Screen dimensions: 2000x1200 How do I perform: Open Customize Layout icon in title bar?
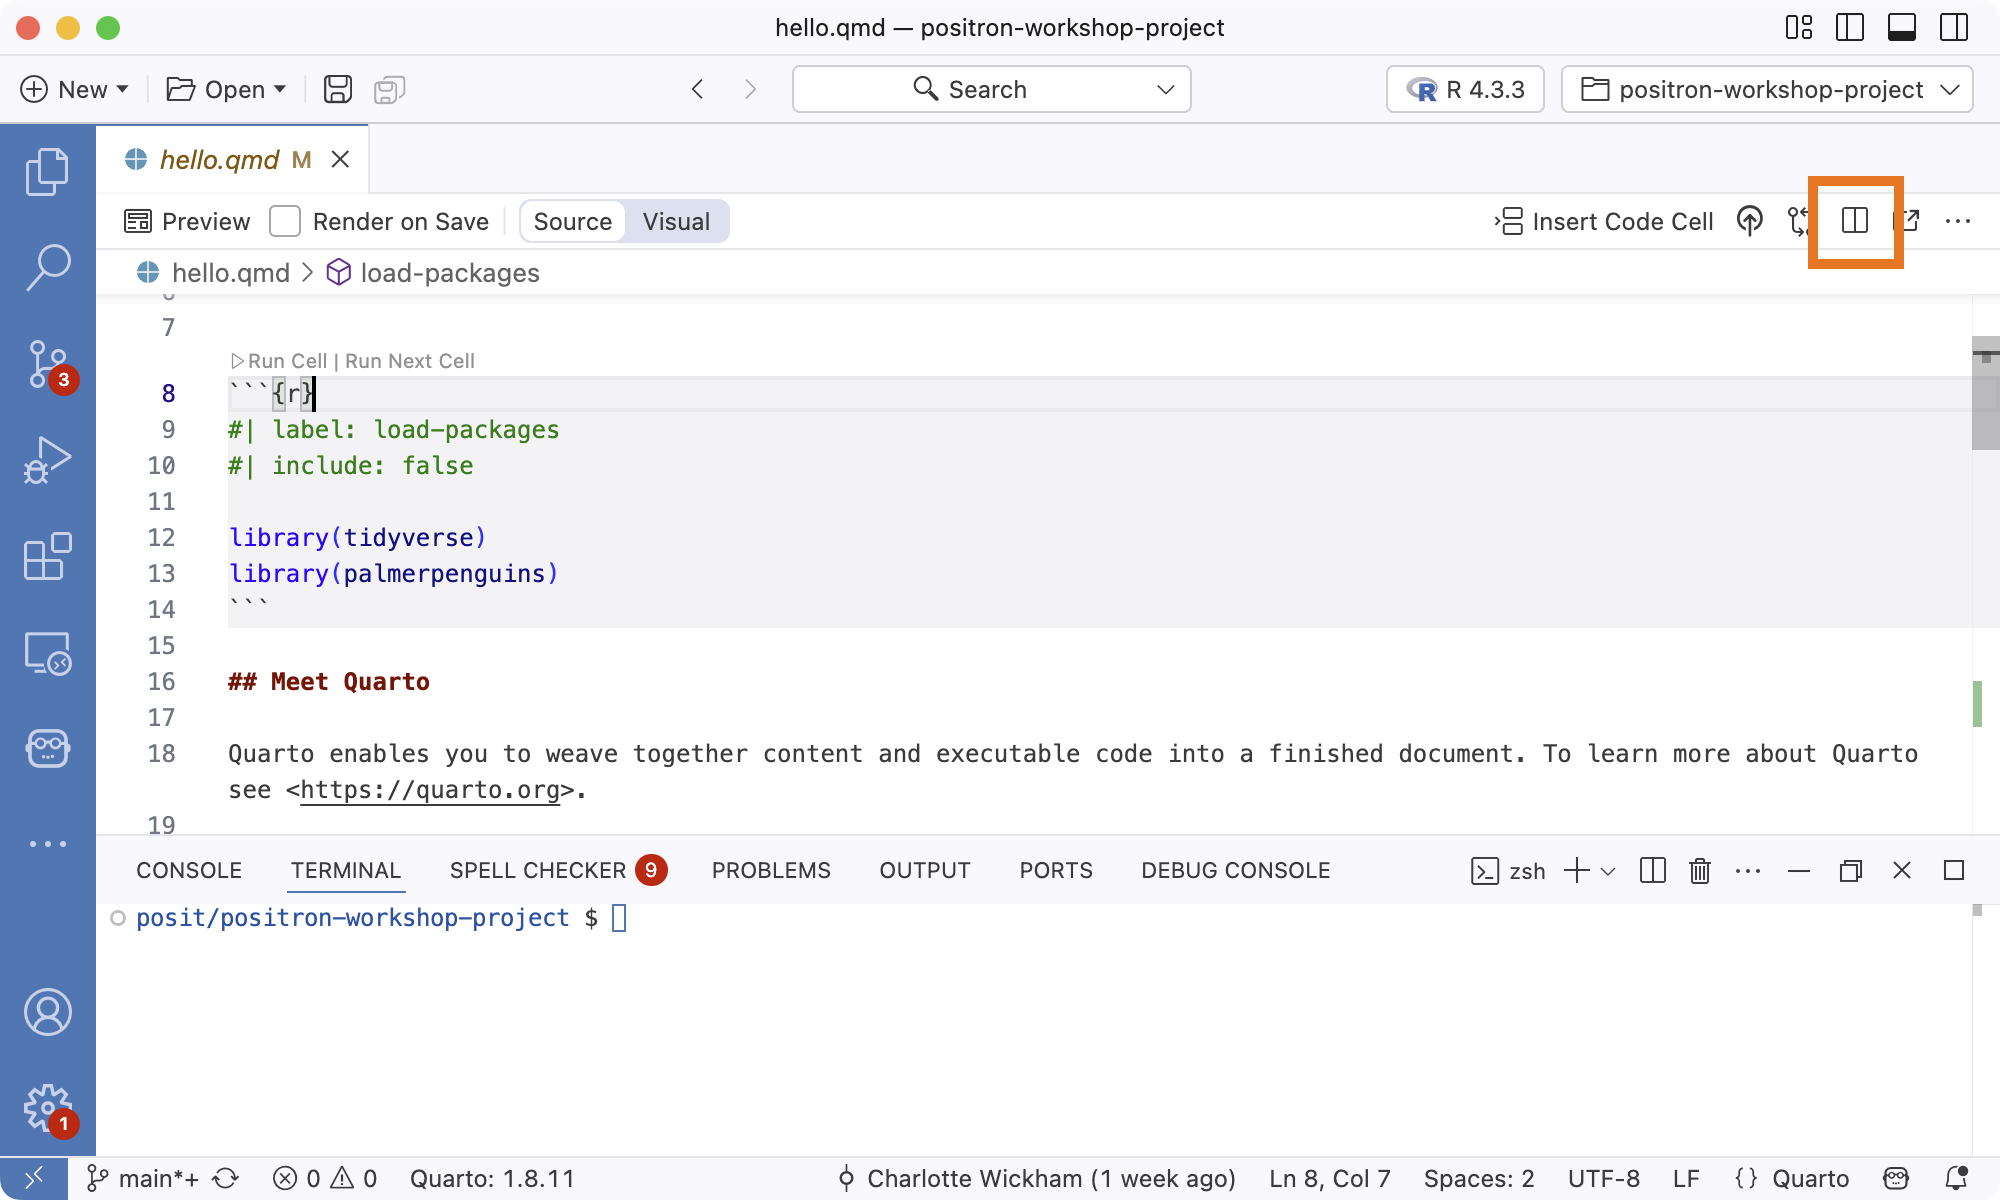pyautogui.click(x=1799, y=27)
